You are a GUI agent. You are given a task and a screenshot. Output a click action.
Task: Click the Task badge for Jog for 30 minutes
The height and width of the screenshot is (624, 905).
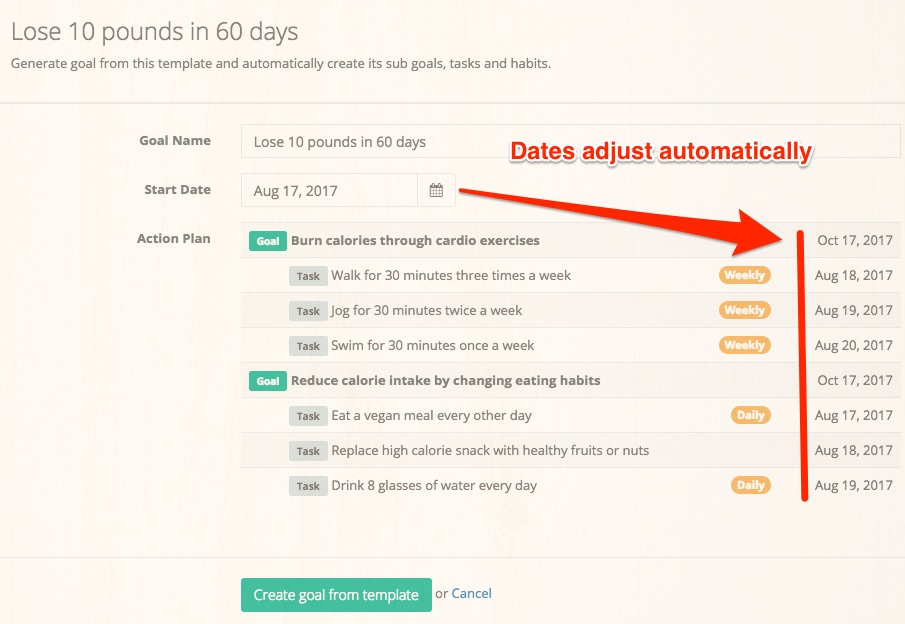point(308,311)
